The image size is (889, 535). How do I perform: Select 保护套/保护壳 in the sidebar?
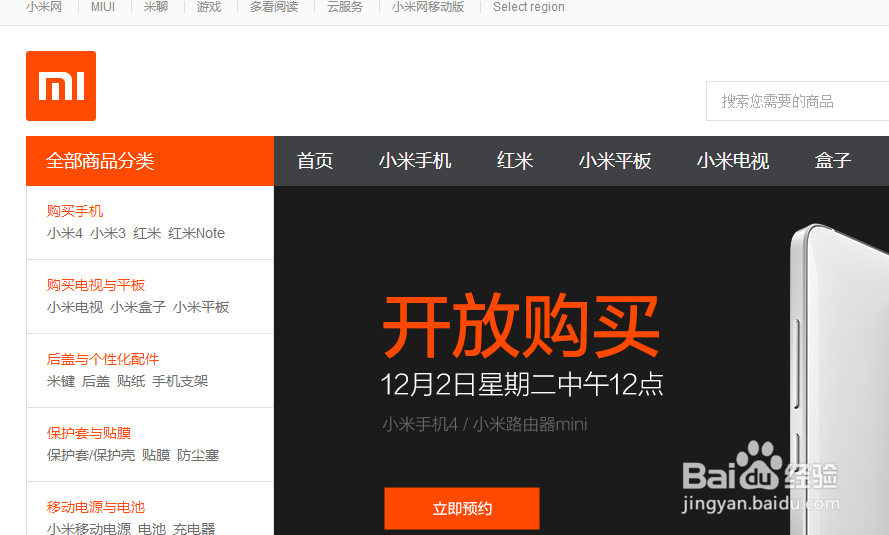tap(91, 455)
